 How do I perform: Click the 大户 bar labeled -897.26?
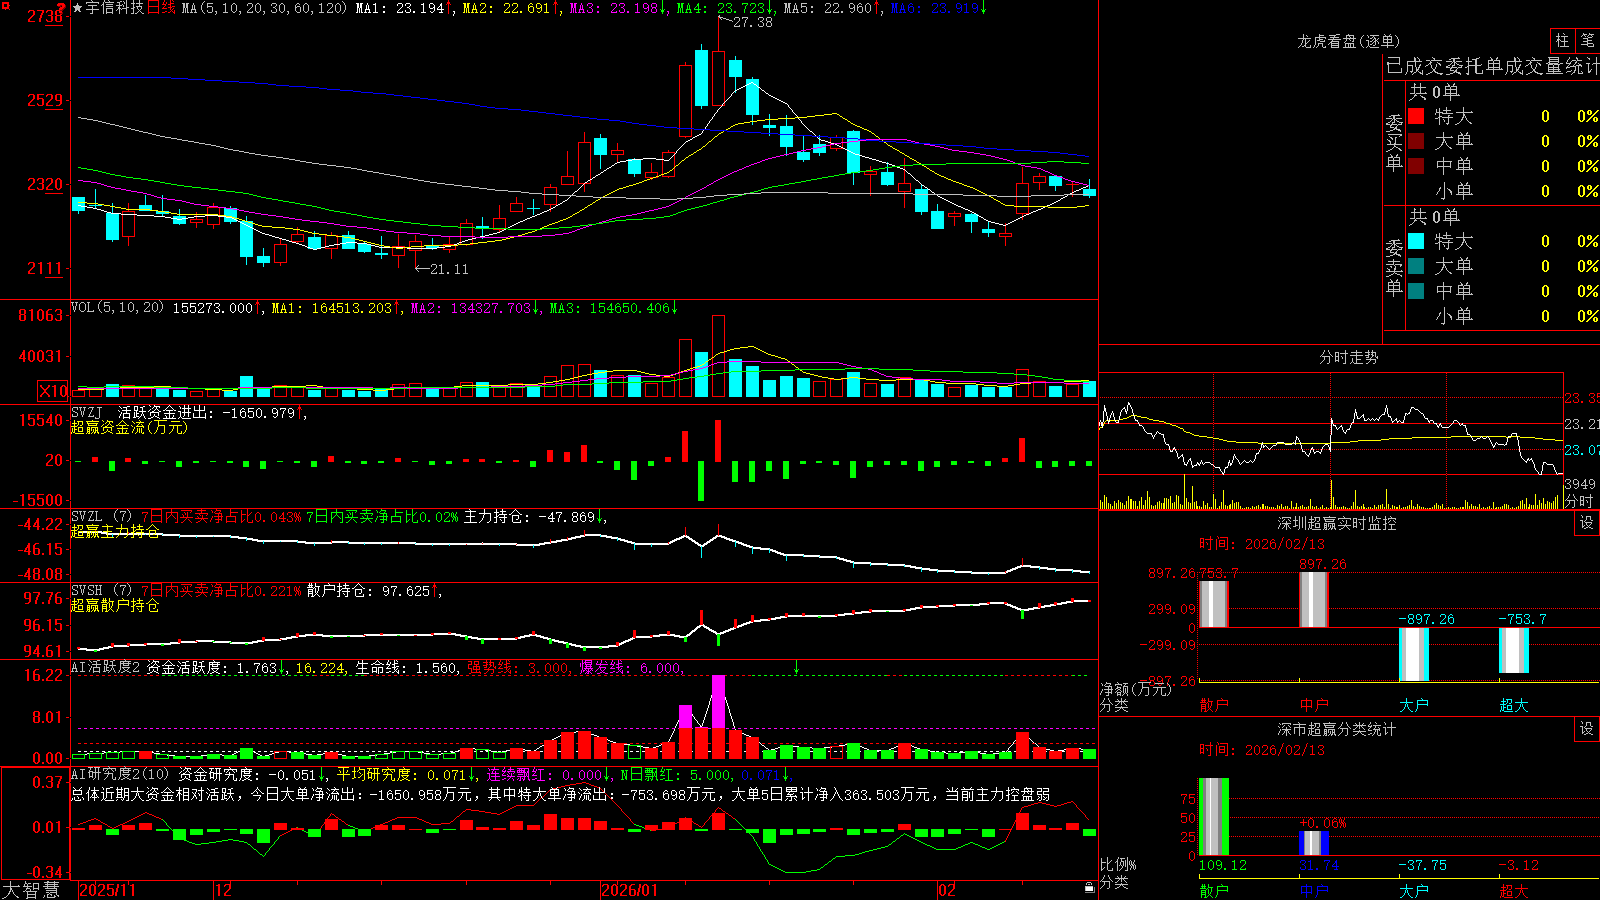1413,654
